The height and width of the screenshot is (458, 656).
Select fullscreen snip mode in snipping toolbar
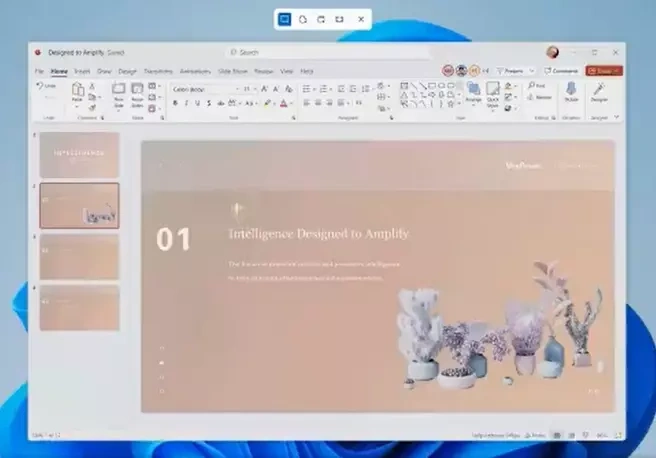(x=340, y=19)
